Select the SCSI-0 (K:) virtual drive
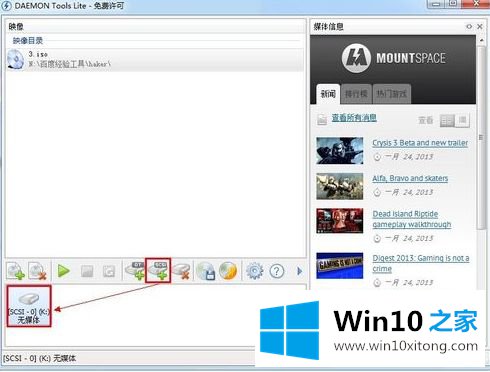The image size is (490, 372). (29, 306)
